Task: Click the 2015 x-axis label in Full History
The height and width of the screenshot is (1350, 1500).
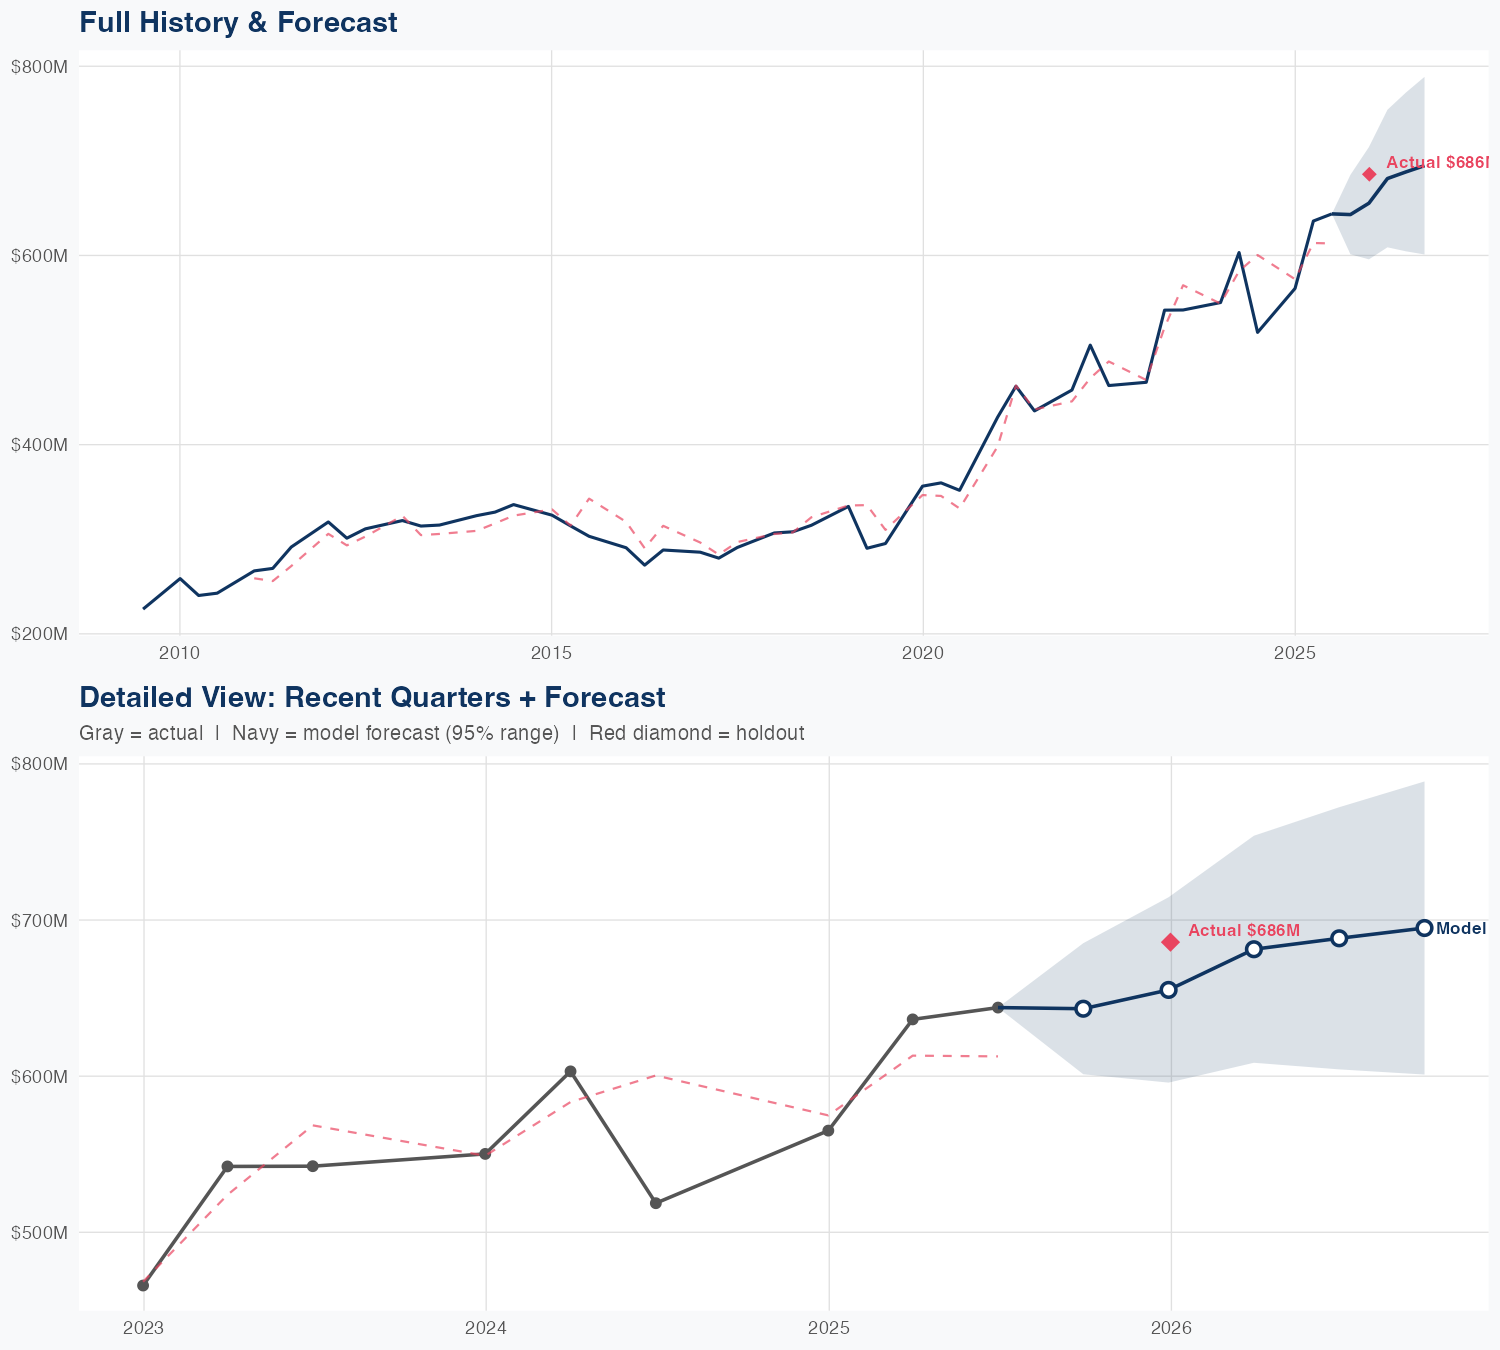Action: [551, 654]
